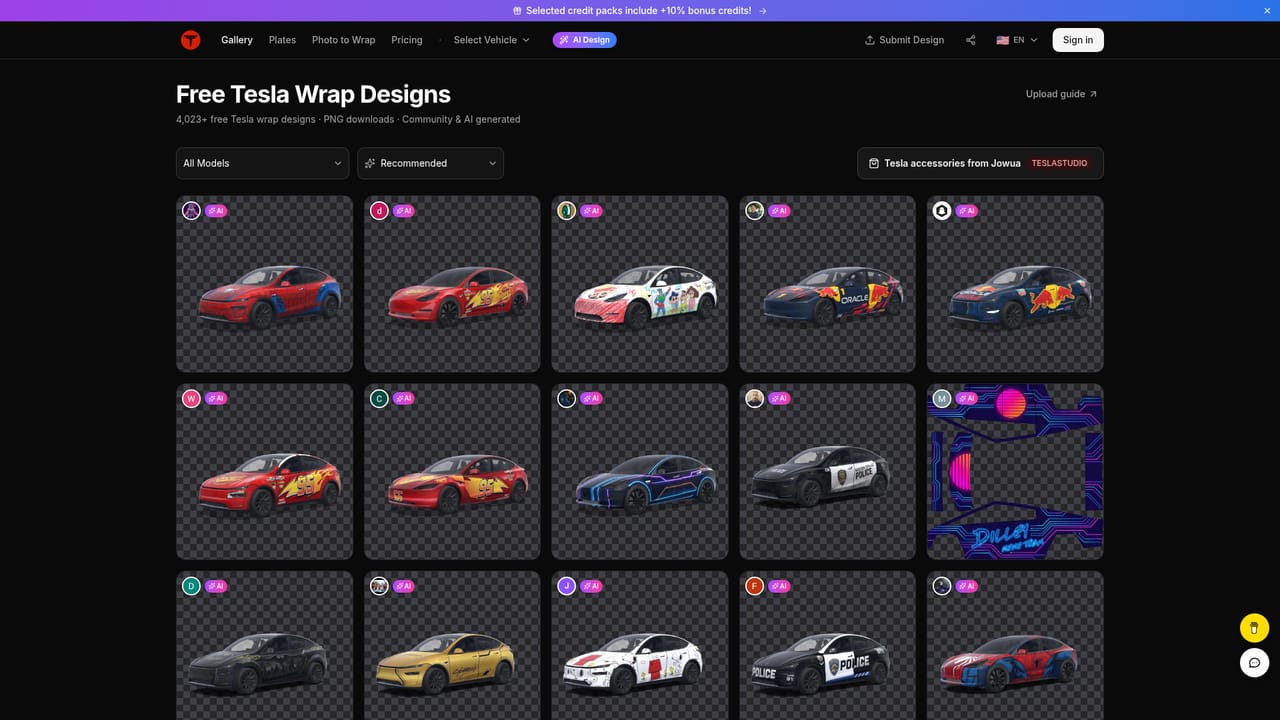
Task: Open Tesla accessories from Jowua link
Action: pyautogui.click(x=980, y=163)
